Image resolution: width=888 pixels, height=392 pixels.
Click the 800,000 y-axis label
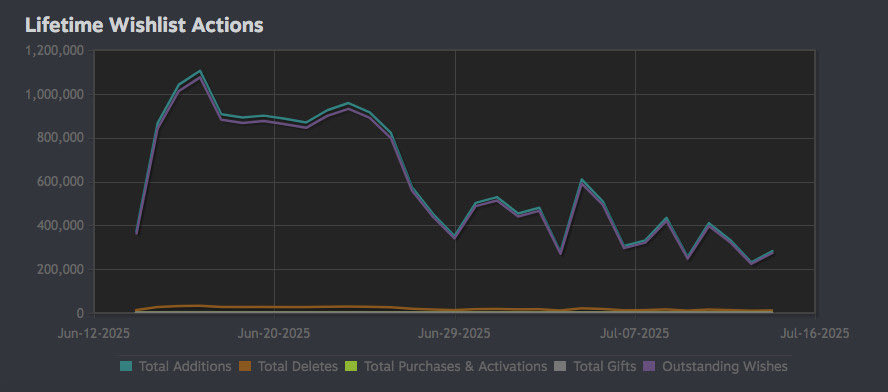click(x=61, y=138)
